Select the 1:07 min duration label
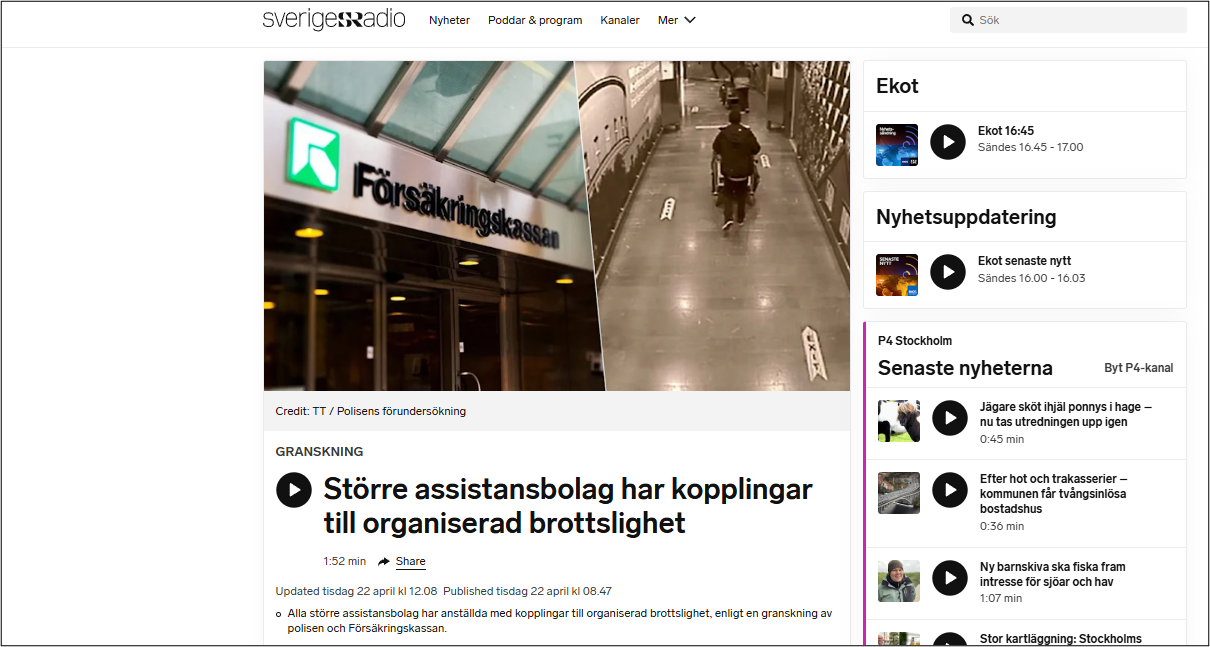1210x647 pixels. [1001, 598]
